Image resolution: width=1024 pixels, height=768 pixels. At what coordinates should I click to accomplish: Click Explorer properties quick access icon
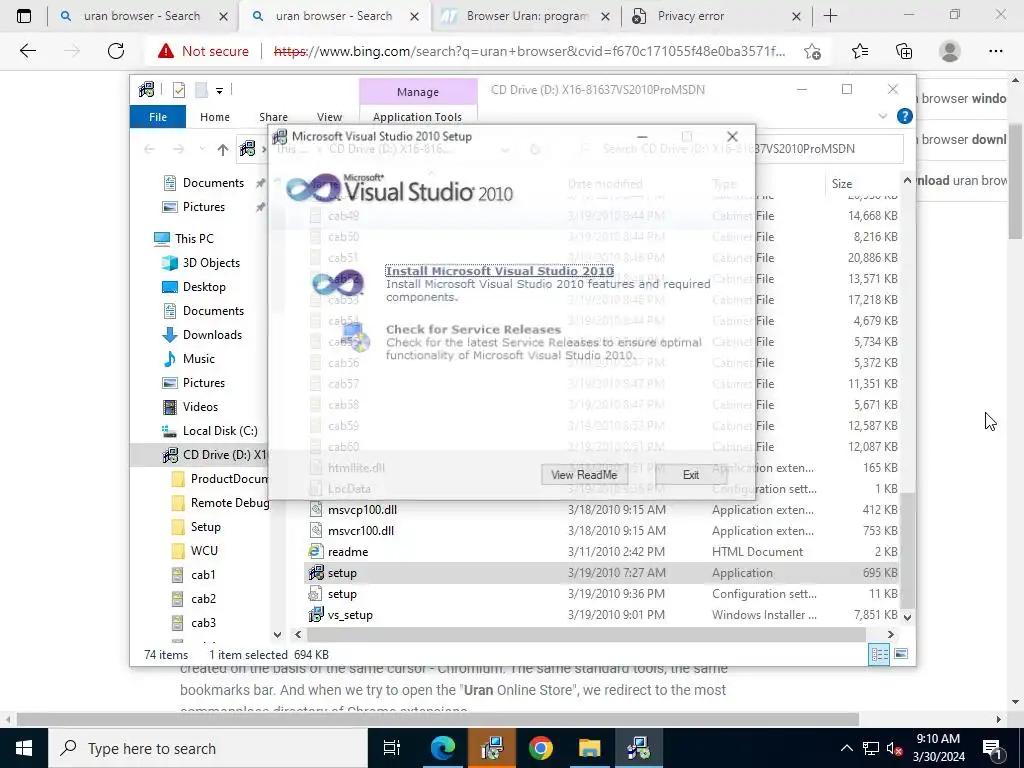(178, 90)
